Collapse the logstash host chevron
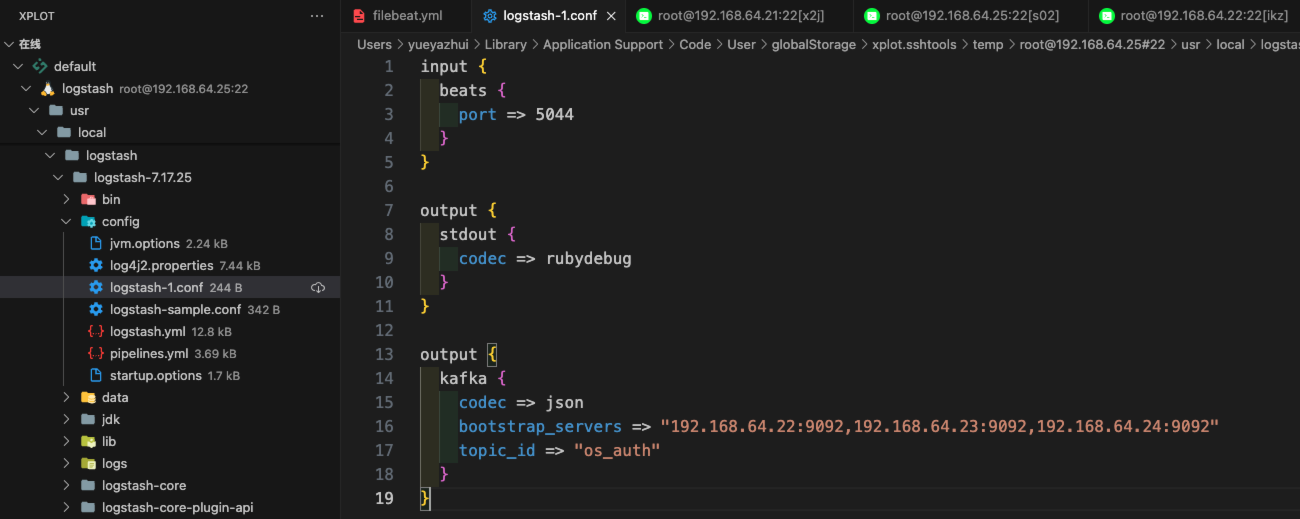 point(26,88)
